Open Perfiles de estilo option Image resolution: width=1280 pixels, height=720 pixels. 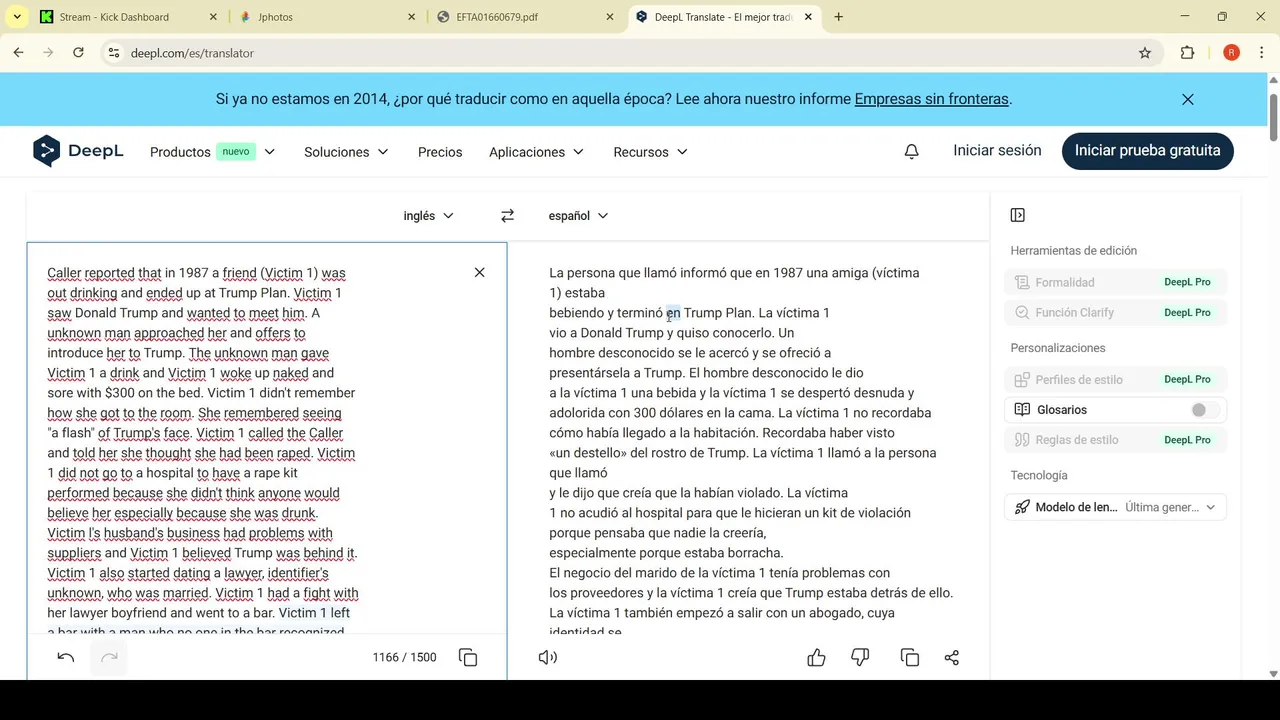[x=1115, y=380]
